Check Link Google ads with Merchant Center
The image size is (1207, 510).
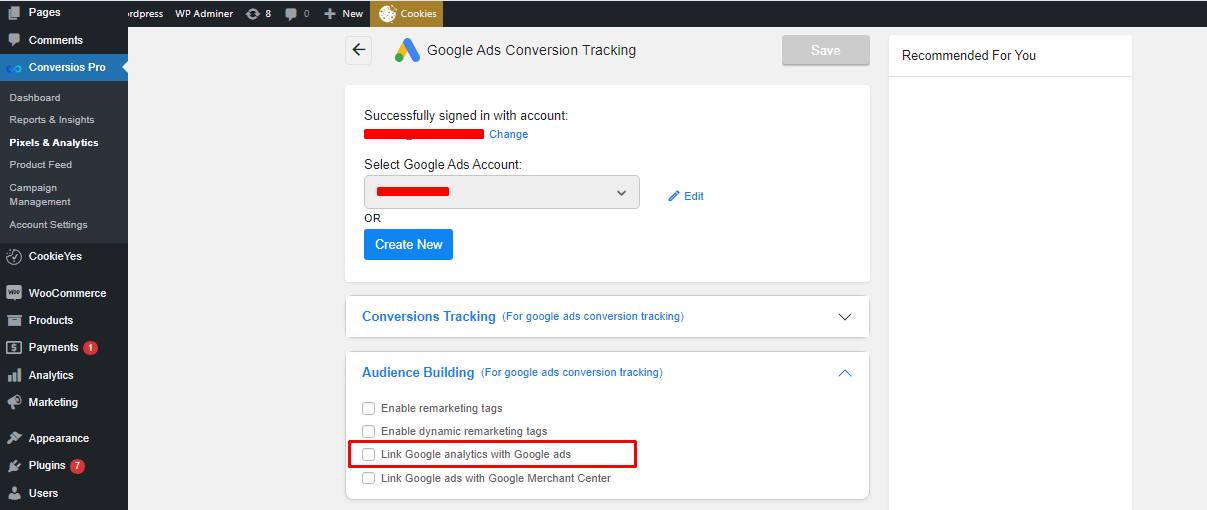368,478
